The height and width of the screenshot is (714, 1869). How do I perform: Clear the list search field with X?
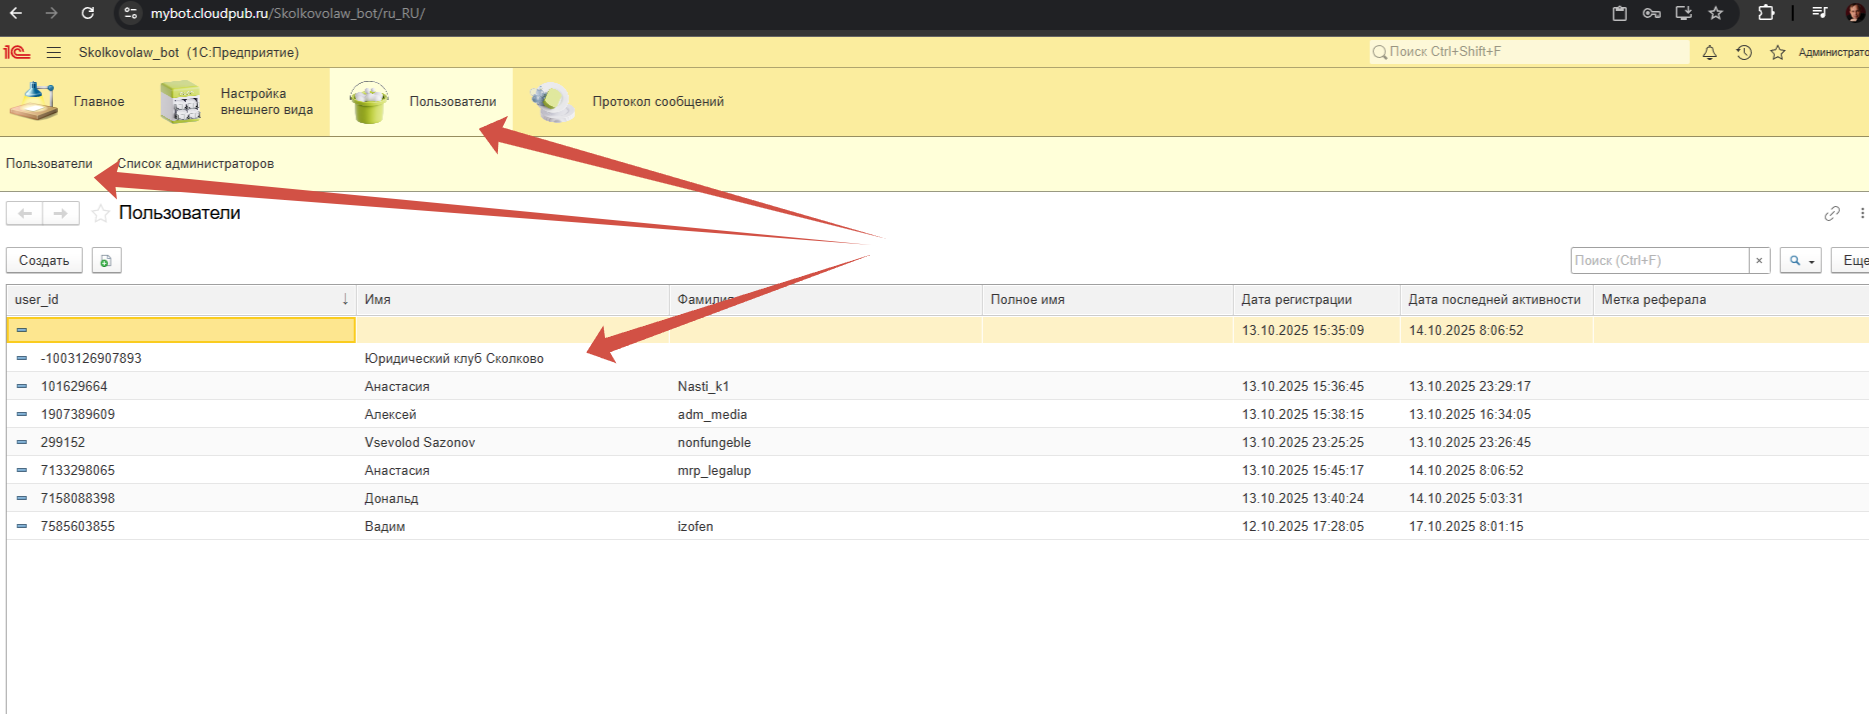[1759, 261]
